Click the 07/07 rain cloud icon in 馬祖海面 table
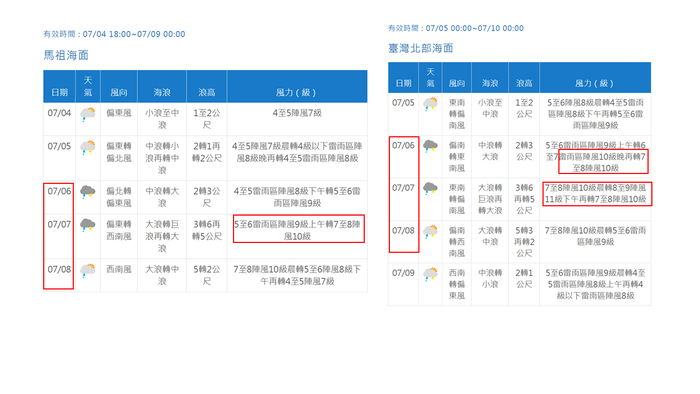This screenshot has height=394, width=700. pyautogui.click(x=88, y=225)
